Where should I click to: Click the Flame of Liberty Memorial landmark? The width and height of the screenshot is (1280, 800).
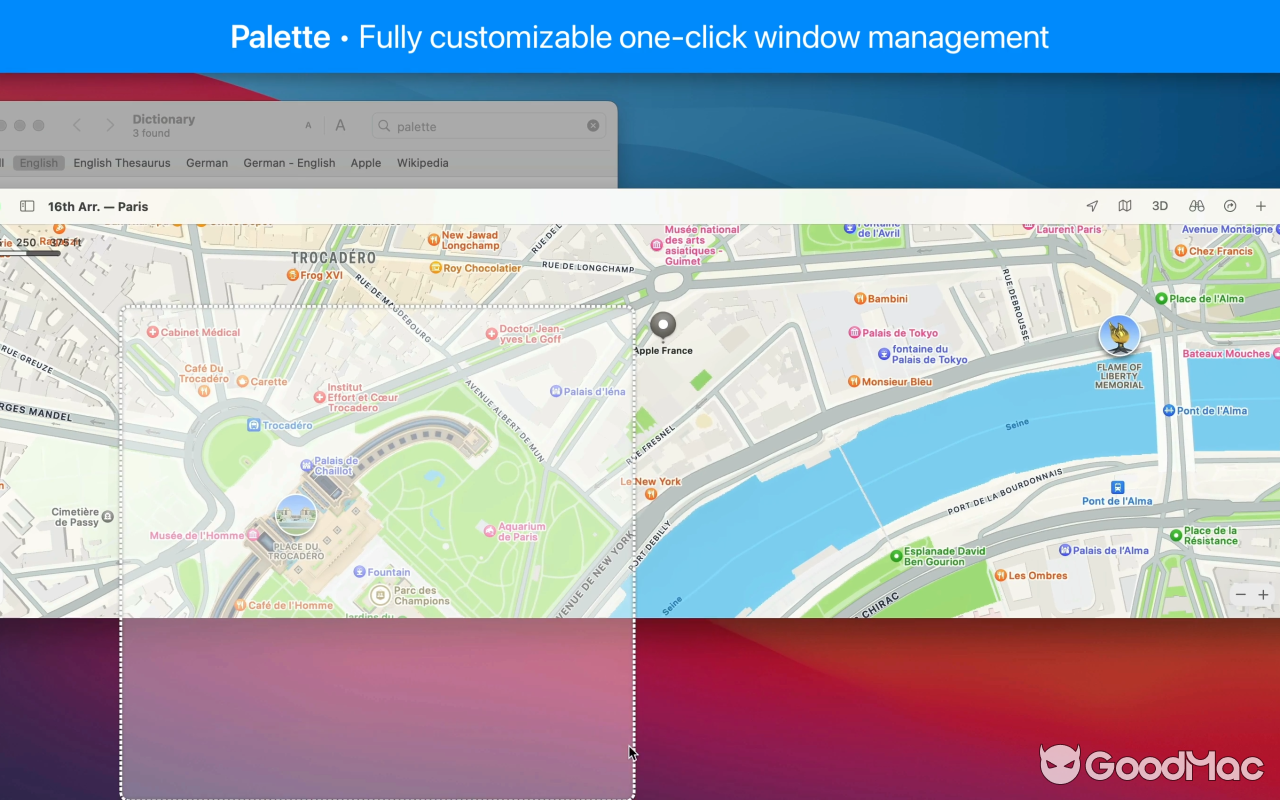[1119, 336]
